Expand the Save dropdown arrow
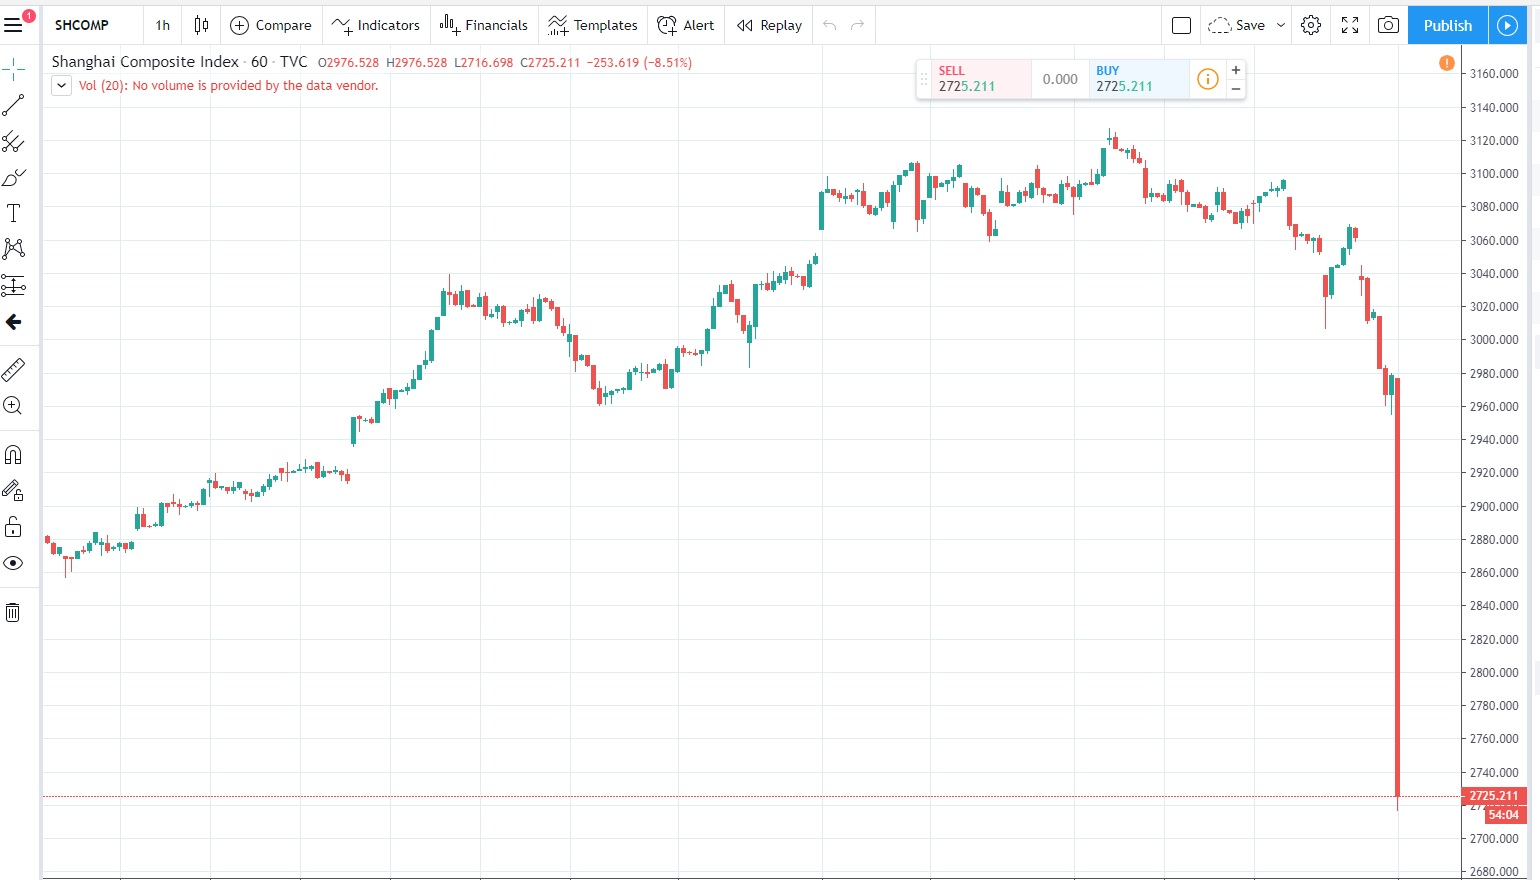Viewport: 1540px width, 880px height. [x=1281, y=25]
